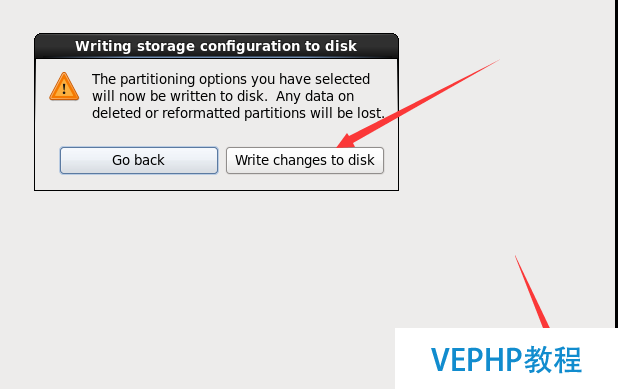Click the orange warning triangle icon
The image size is (618, 389).
(64, 87)
